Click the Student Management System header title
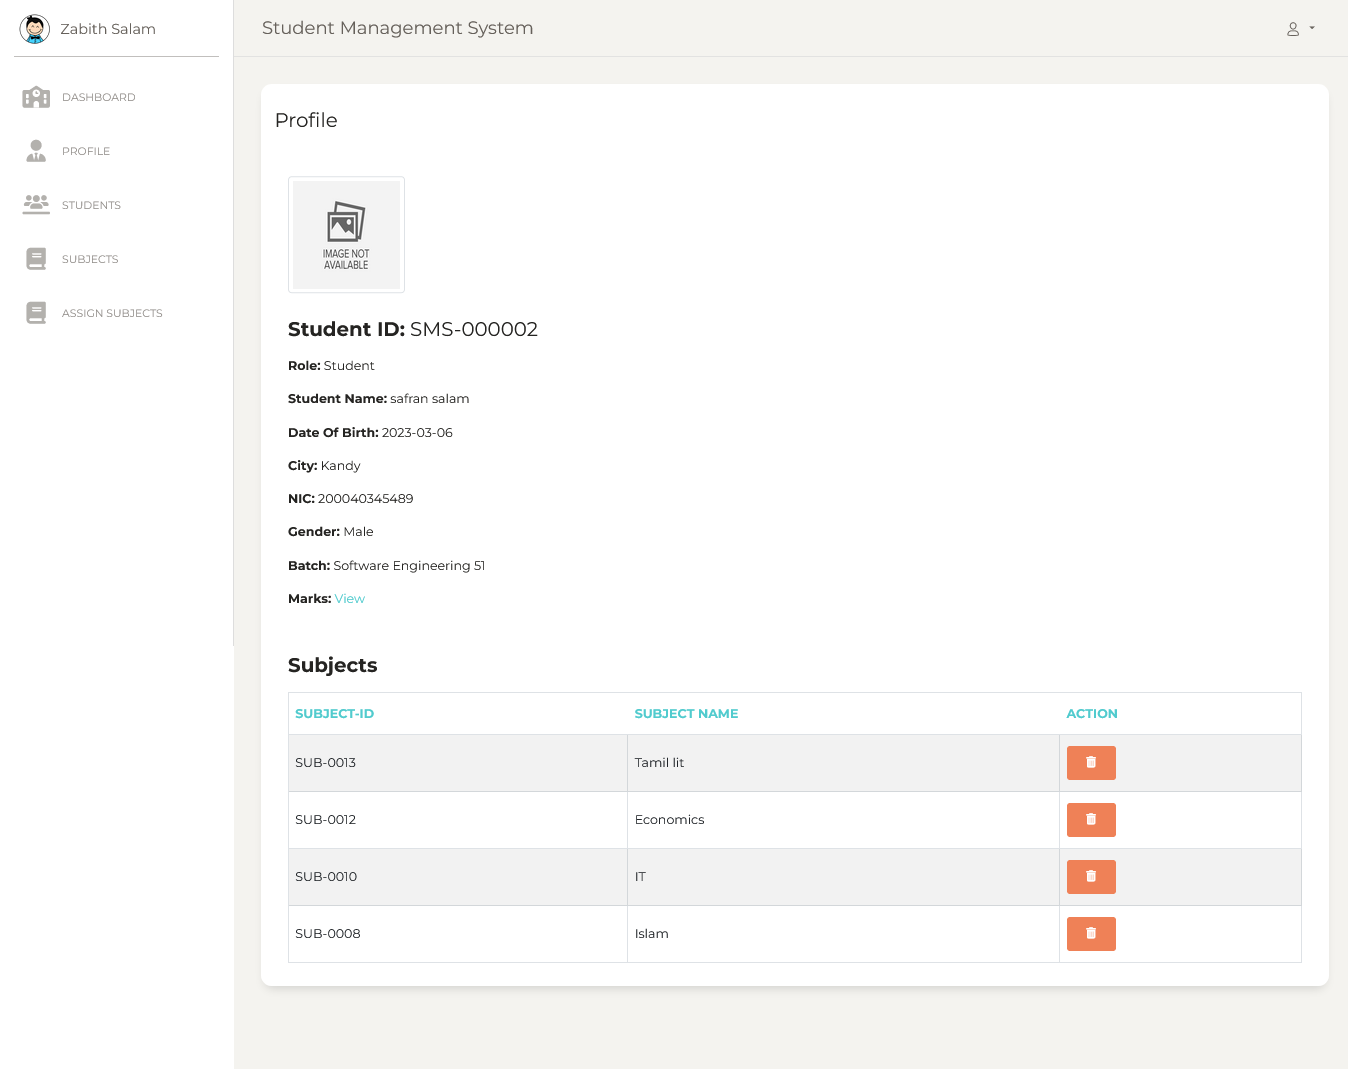The image size is (1348, 1069). click(x=397, y=28)
